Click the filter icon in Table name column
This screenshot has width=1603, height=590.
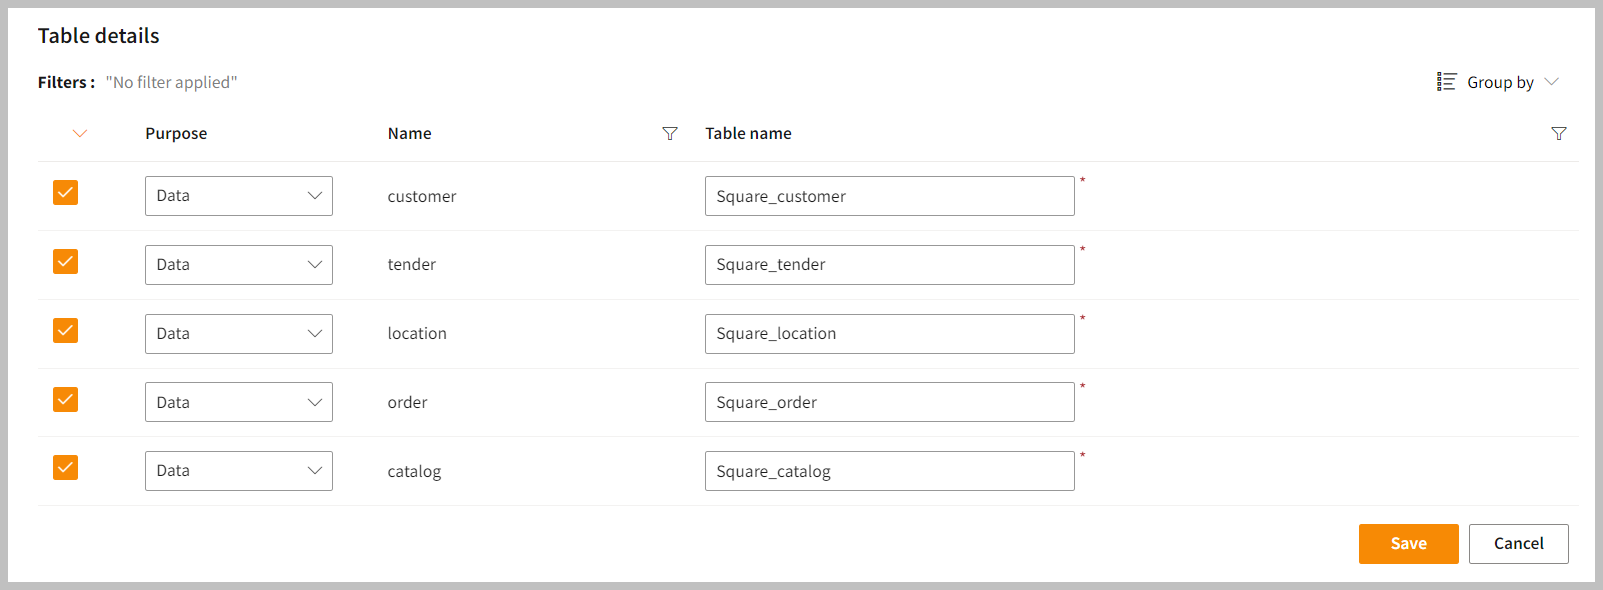click(1558, 134)
